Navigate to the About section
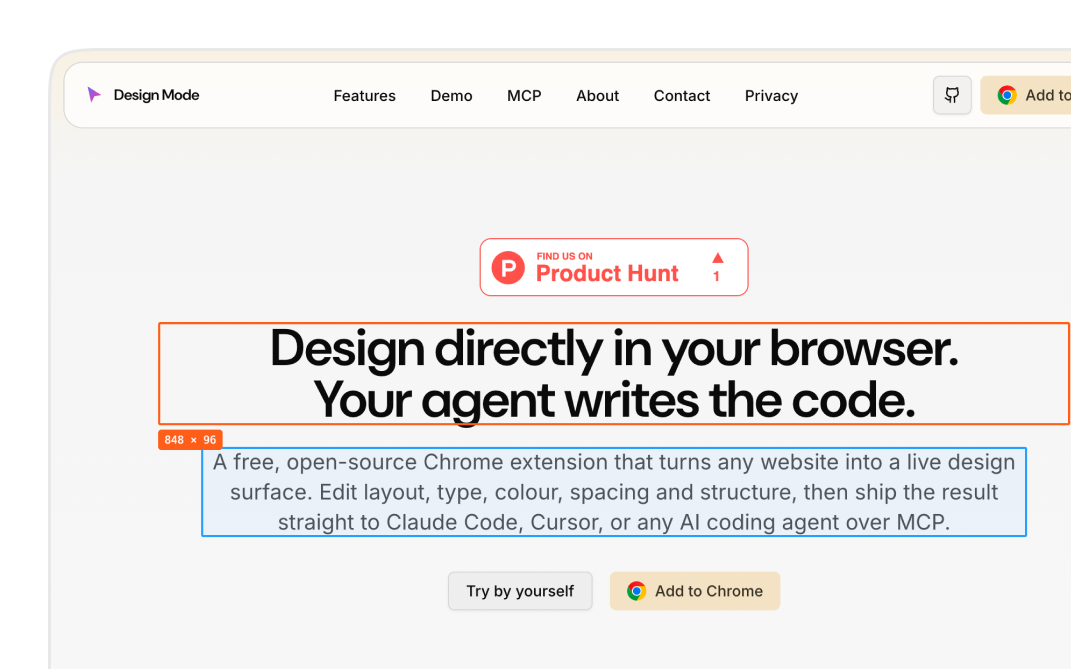 tap(597, 96)
